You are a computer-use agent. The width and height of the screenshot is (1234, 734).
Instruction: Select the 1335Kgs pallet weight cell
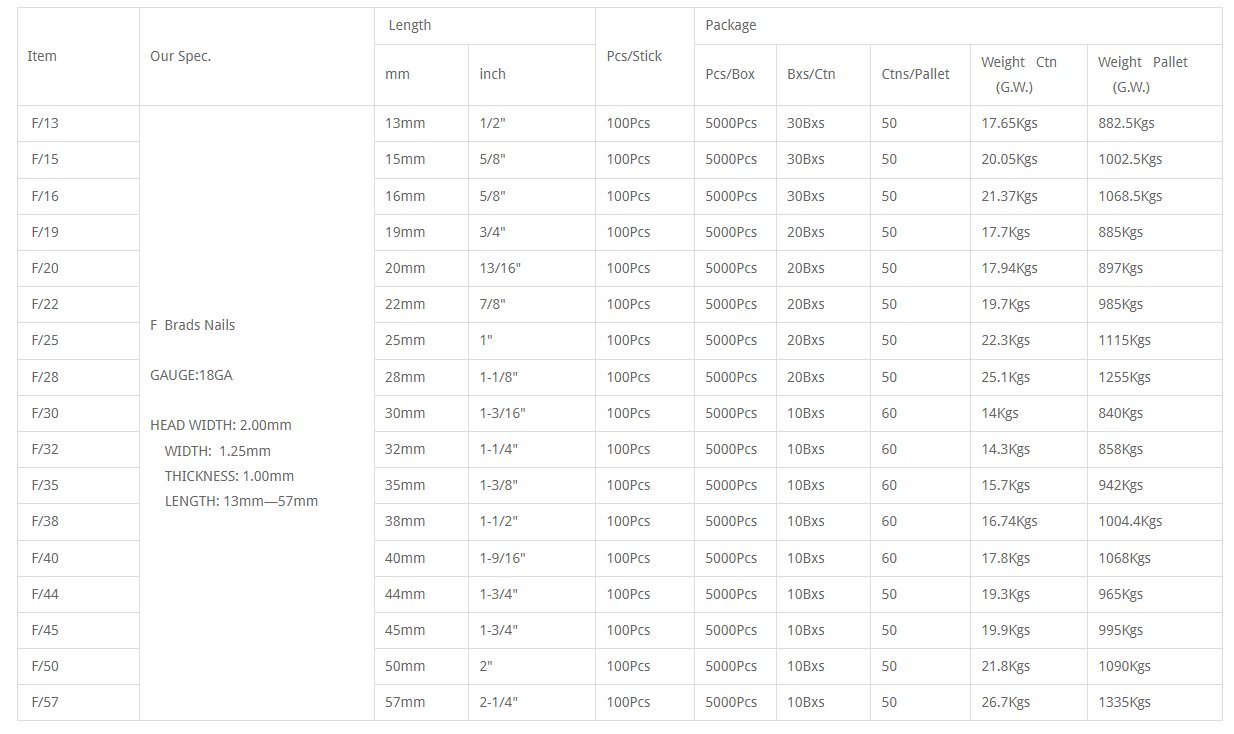tap(1155, 702)
